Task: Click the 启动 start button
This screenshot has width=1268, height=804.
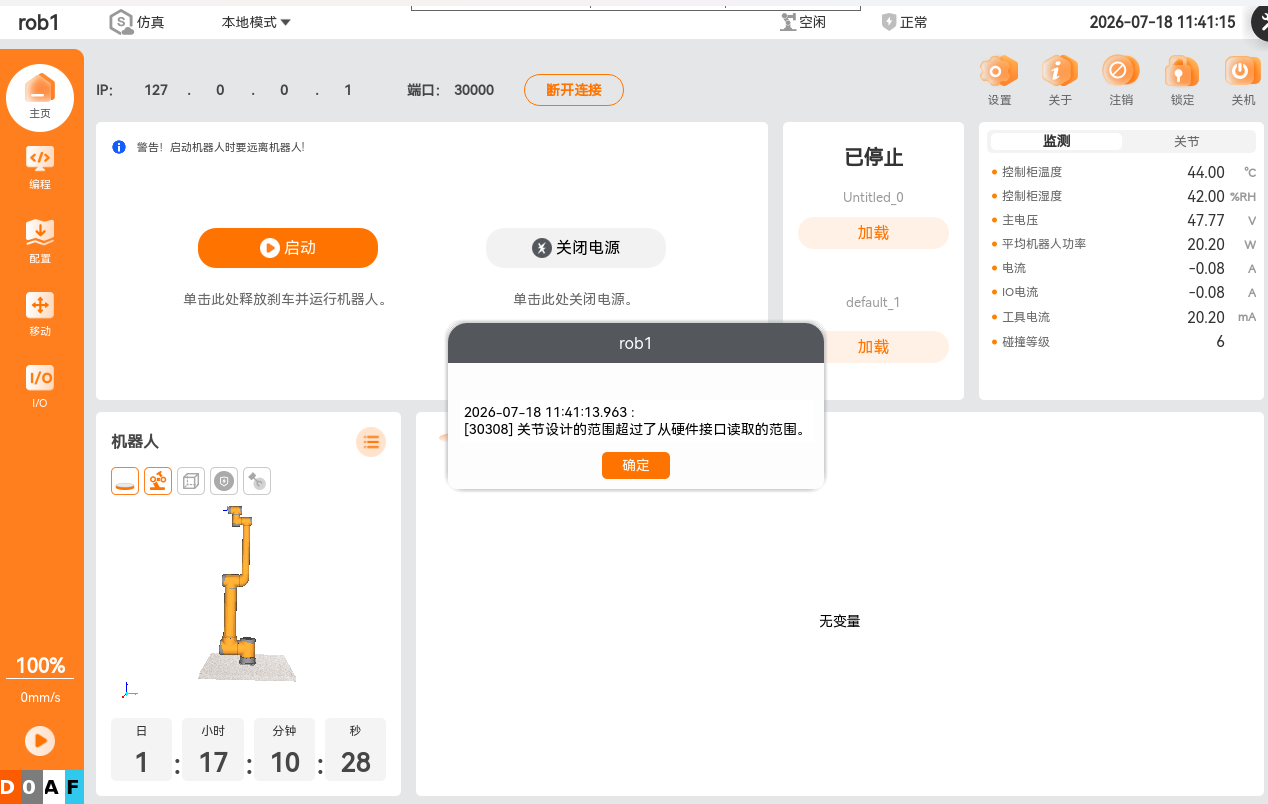Action: pos(288,248)
